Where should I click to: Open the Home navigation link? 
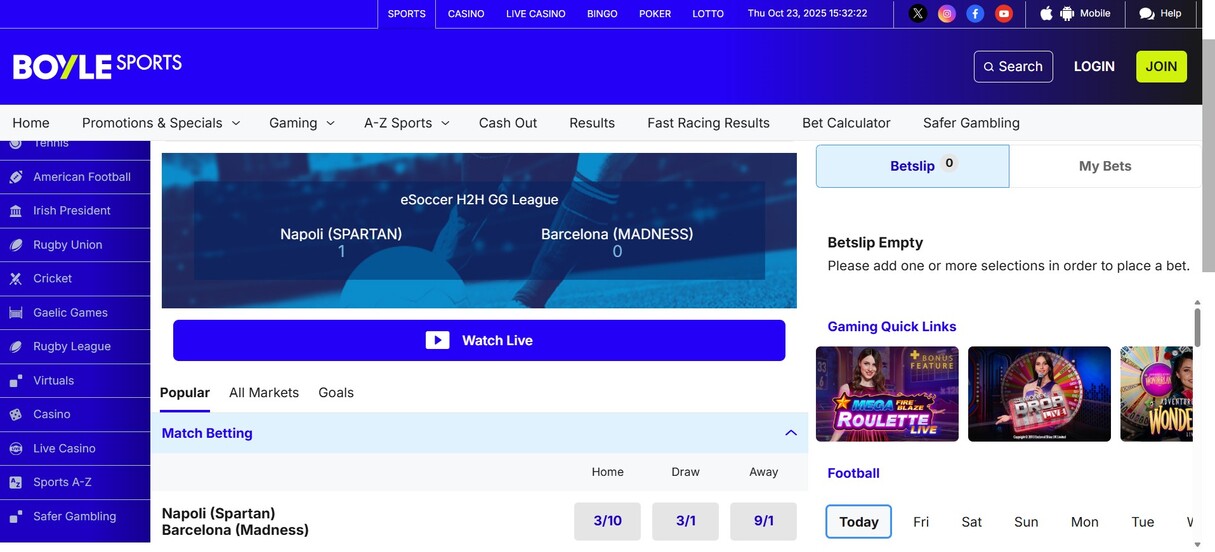pos(31,123)
